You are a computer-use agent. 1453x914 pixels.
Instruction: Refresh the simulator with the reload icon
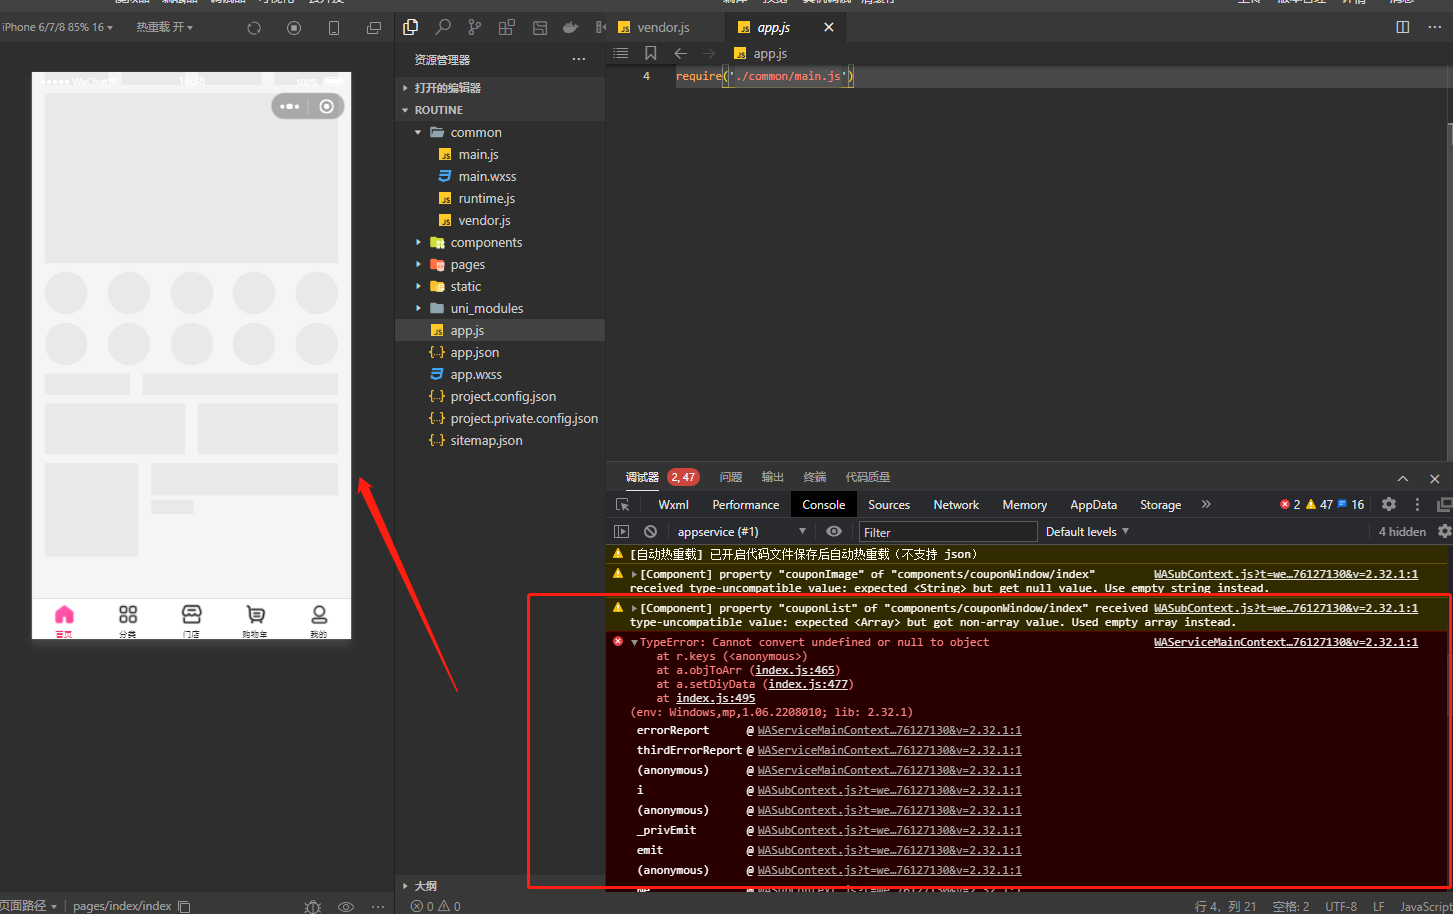click(254, 28)
